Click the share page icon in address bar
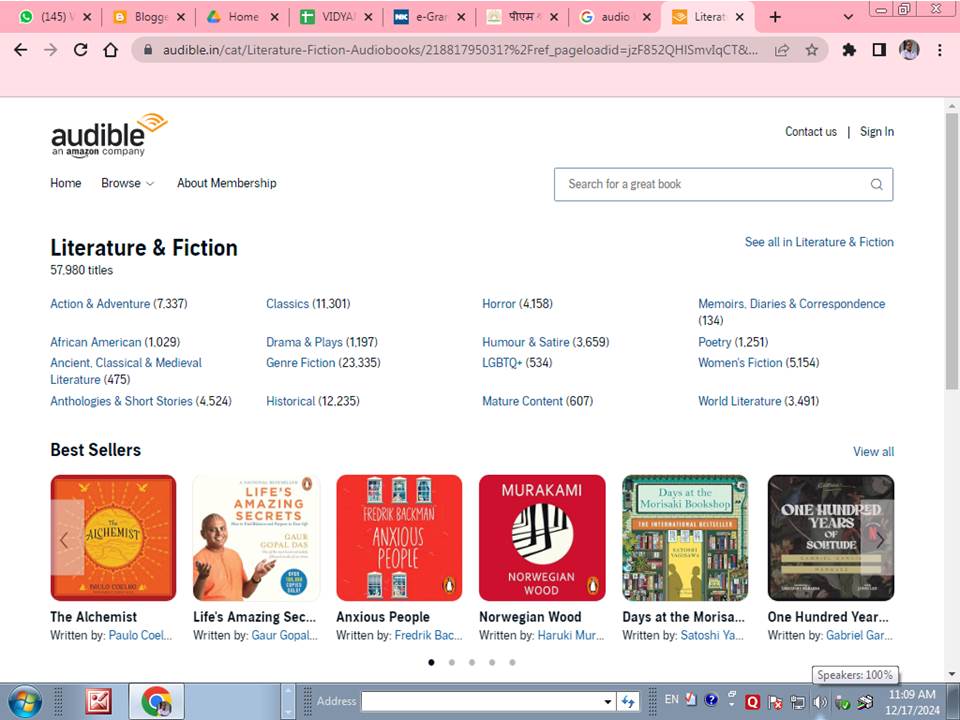Image resolution: width=960 pixels, height=720 pixels. pyautogui.click(x=782, y=50)
